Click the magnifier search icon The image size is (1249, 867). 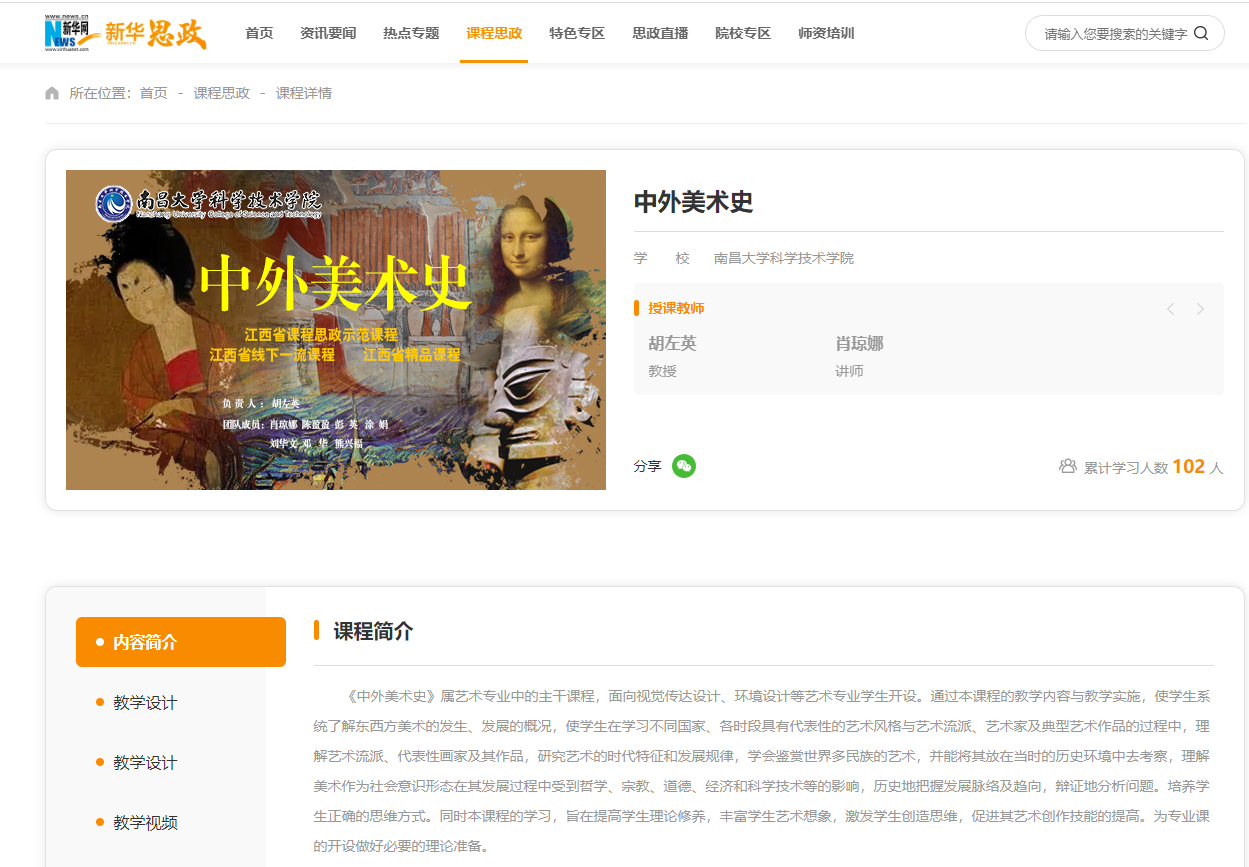click(x=1201, y=33)
